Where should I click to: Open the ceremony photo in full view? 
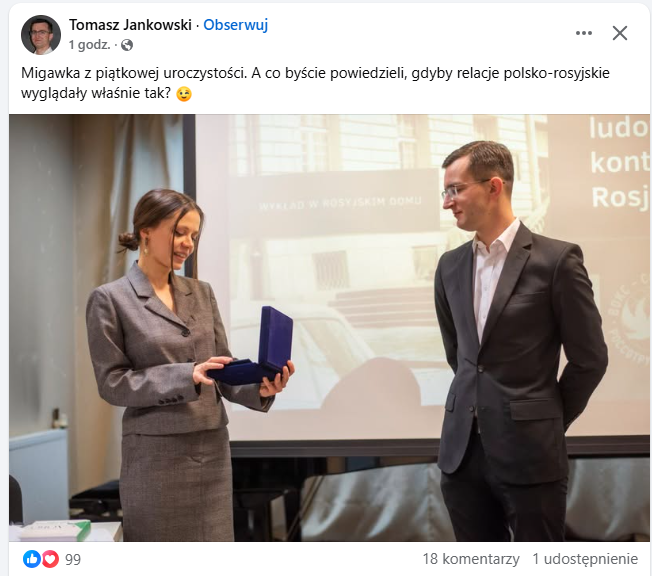(329, 328)
